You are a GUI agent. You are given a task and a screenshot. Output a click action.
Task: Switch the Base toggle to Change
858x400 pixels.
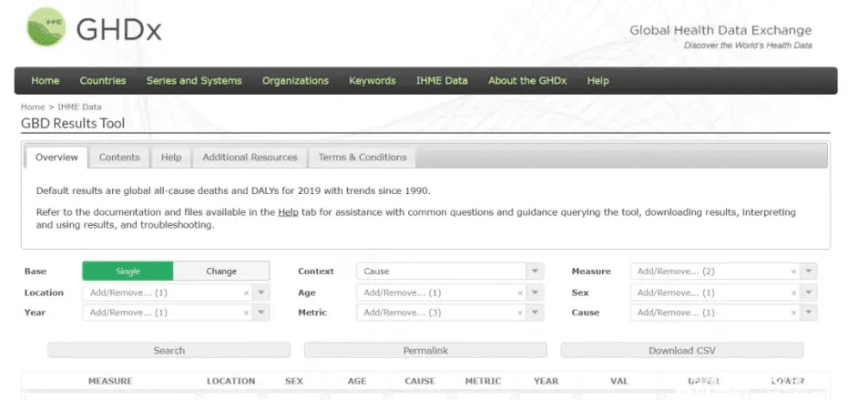coord(221,271)
